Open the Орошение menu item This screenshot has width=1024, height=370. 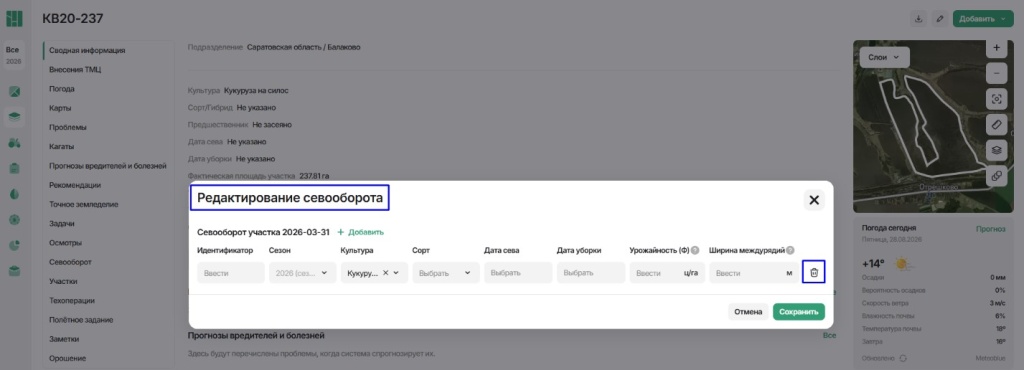[x=67, y=358]
